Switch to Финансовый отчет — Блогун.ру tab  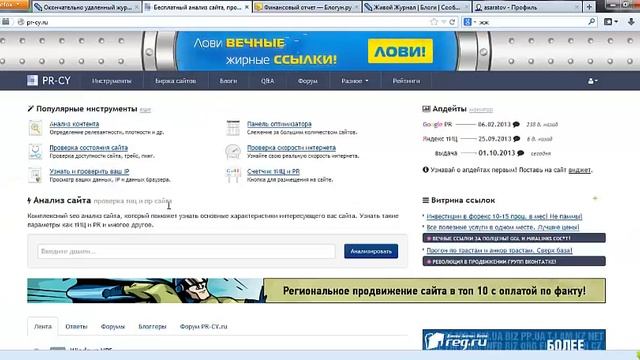pos(307,7)
